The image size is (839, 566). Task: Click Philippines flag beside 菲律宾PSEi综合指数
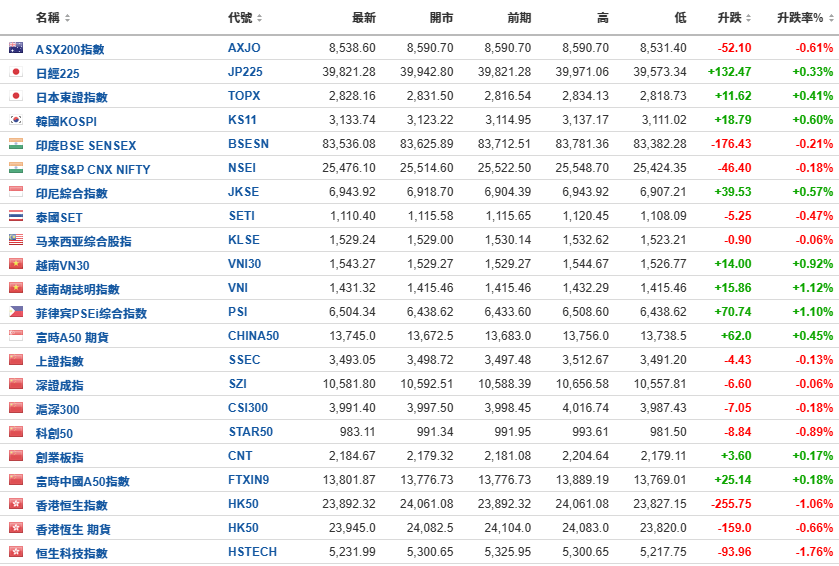tap(16, 312)
